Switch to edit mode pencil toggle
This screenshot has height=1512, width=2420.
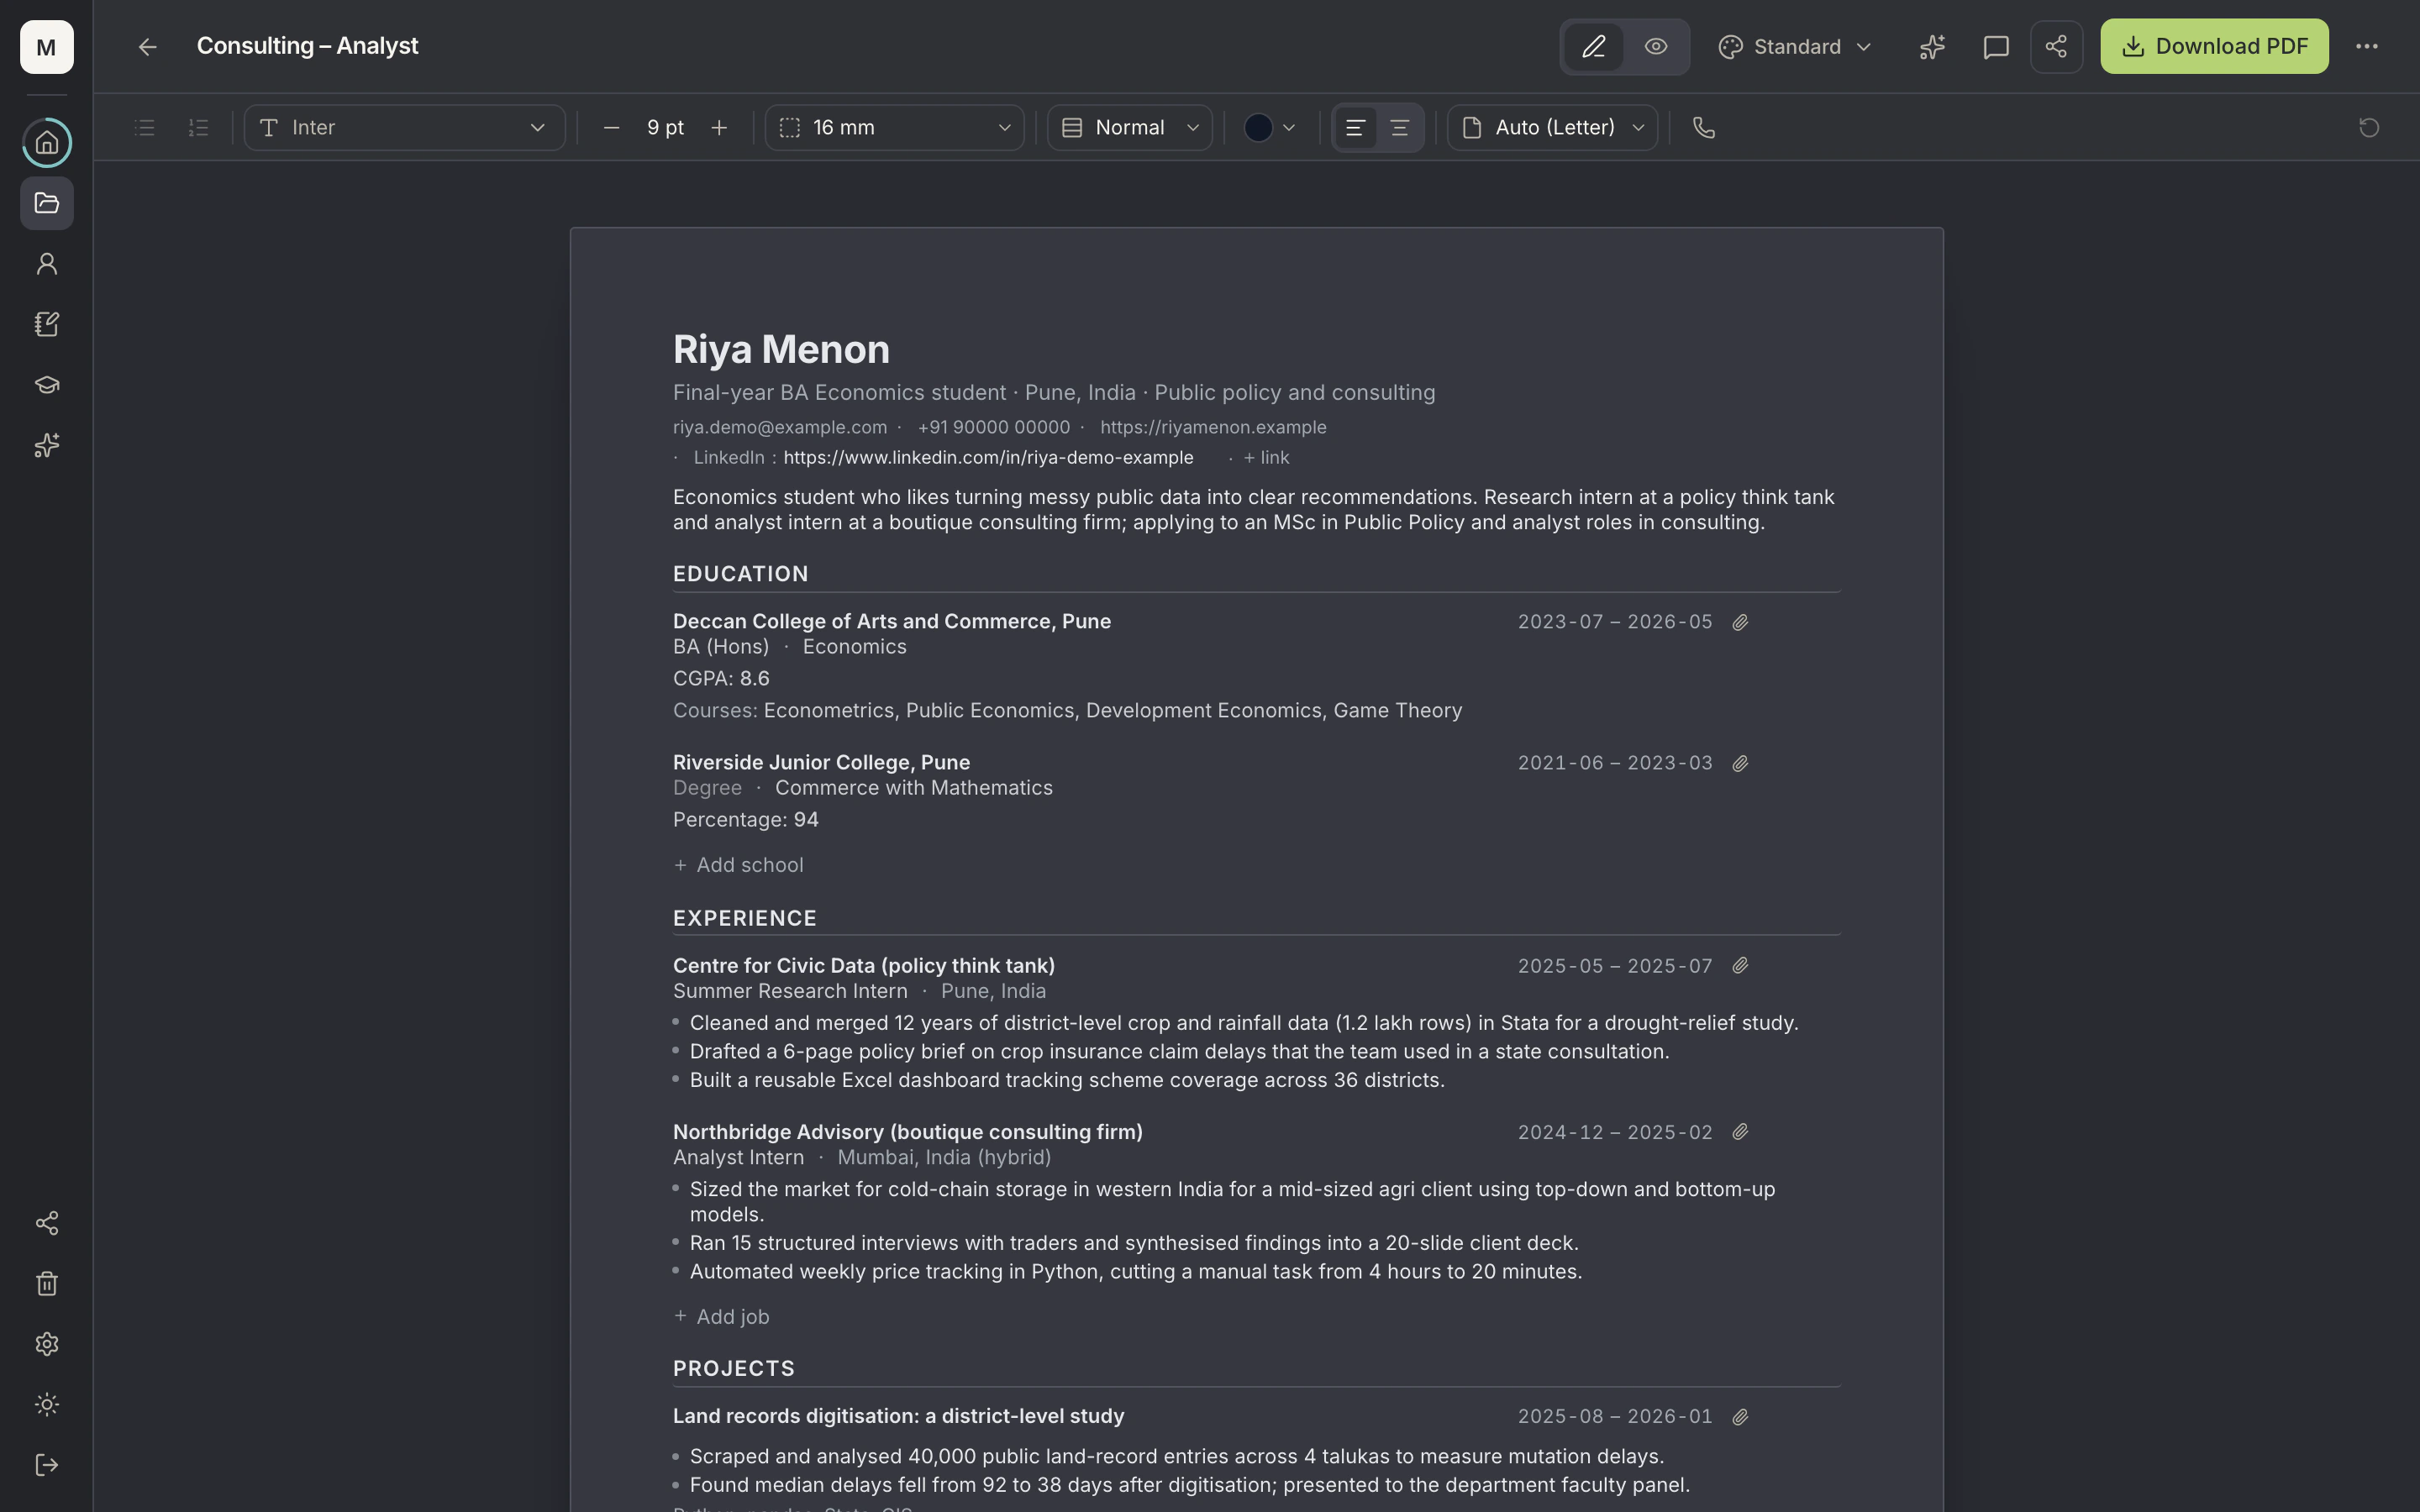point(1594,47)
